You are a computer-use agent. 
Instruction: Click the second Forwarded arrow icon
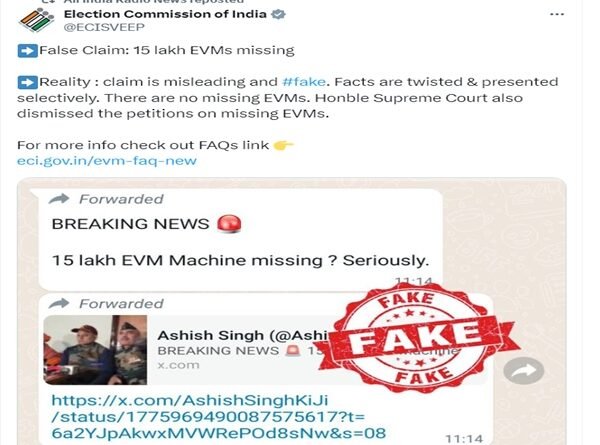point(59,303)
